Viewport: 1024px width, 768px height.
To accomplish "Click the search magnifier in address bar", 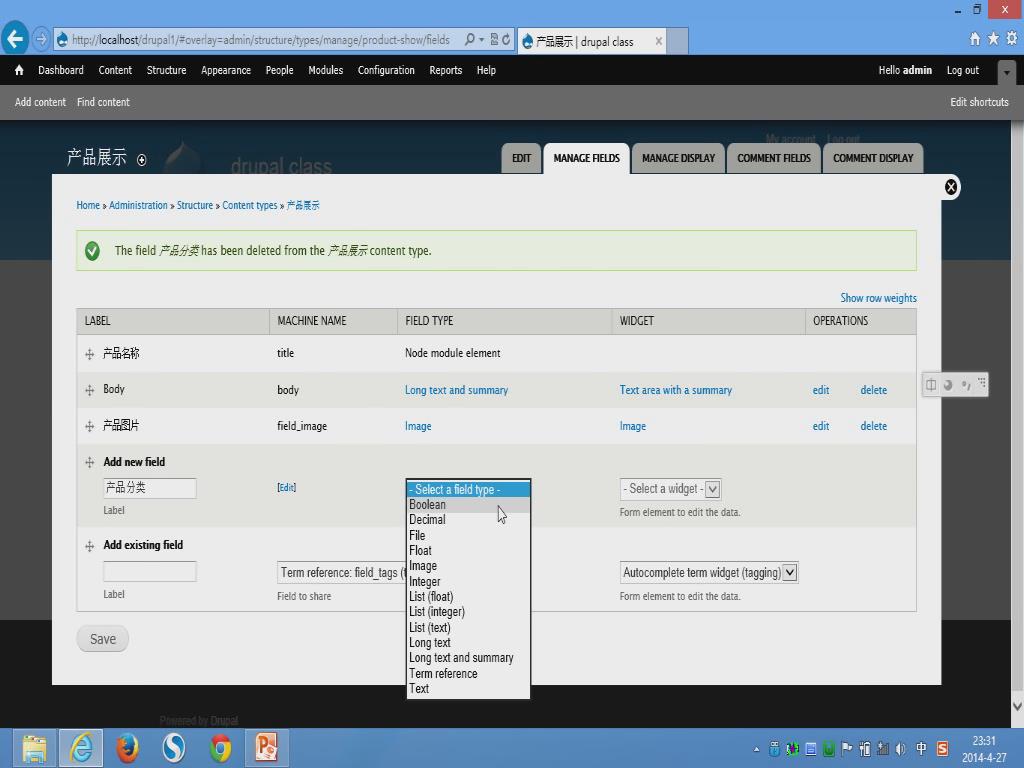I will click(x=470, y=40).
